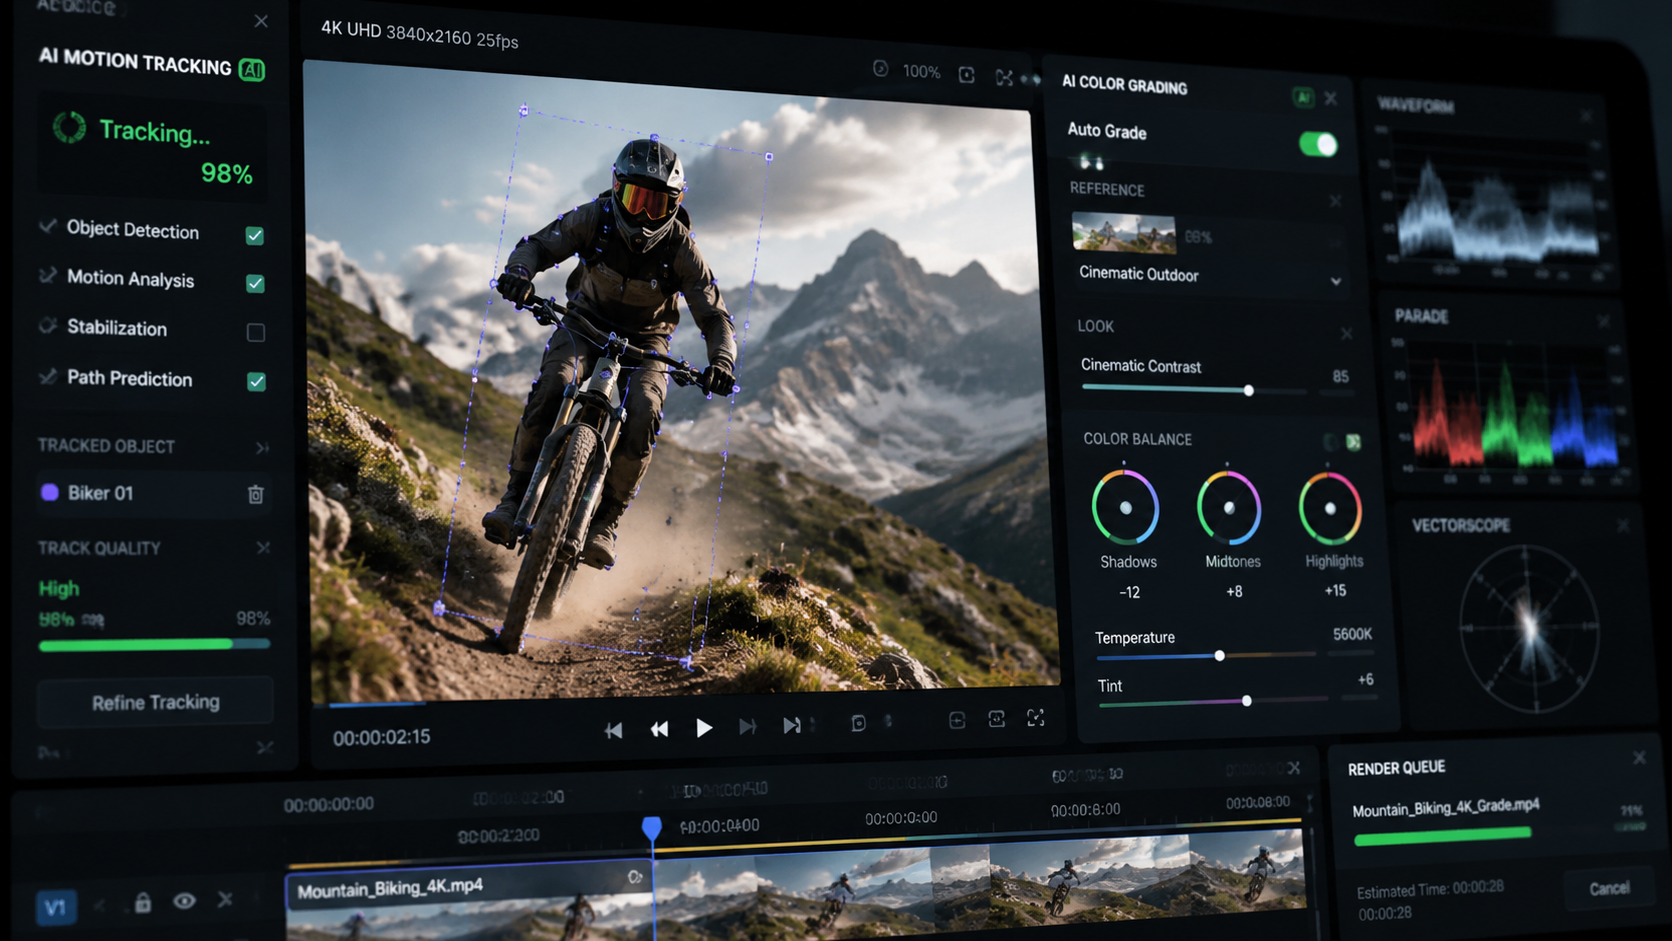
Task: Enable the Stabilization checkbox
Action: tap(256, 332)
